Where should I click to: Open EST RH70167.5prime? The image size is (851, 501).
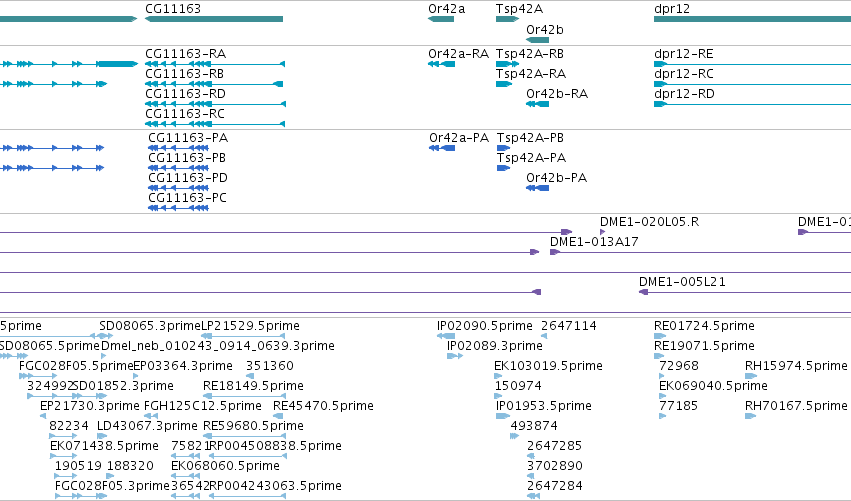coord(796,407)
